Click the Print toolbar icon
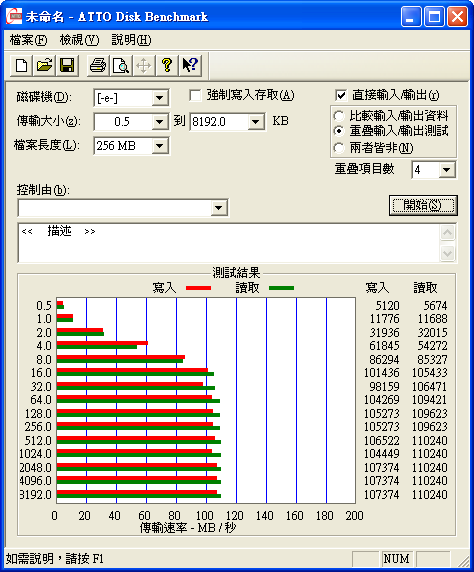 [x=98, y=66]
